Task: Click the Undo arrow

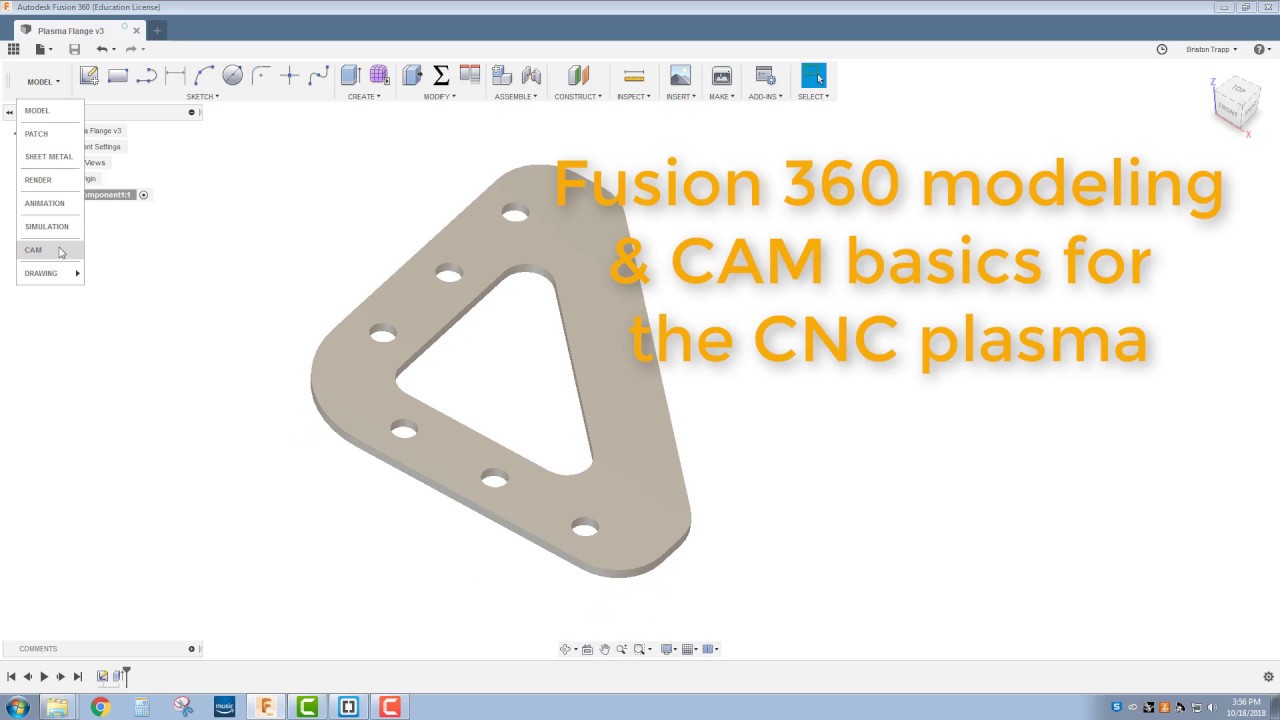Action: (101, 49)
